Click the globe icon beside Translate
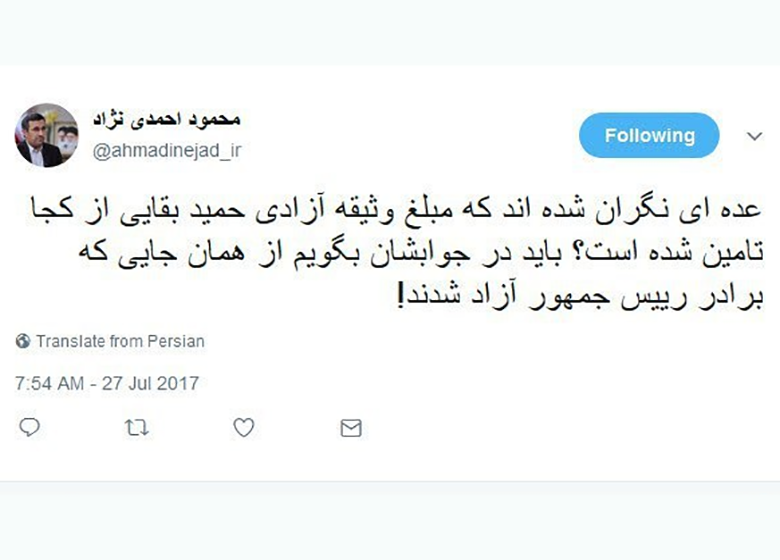The width and height of the screenshot is (780, 560). [23, 342]
